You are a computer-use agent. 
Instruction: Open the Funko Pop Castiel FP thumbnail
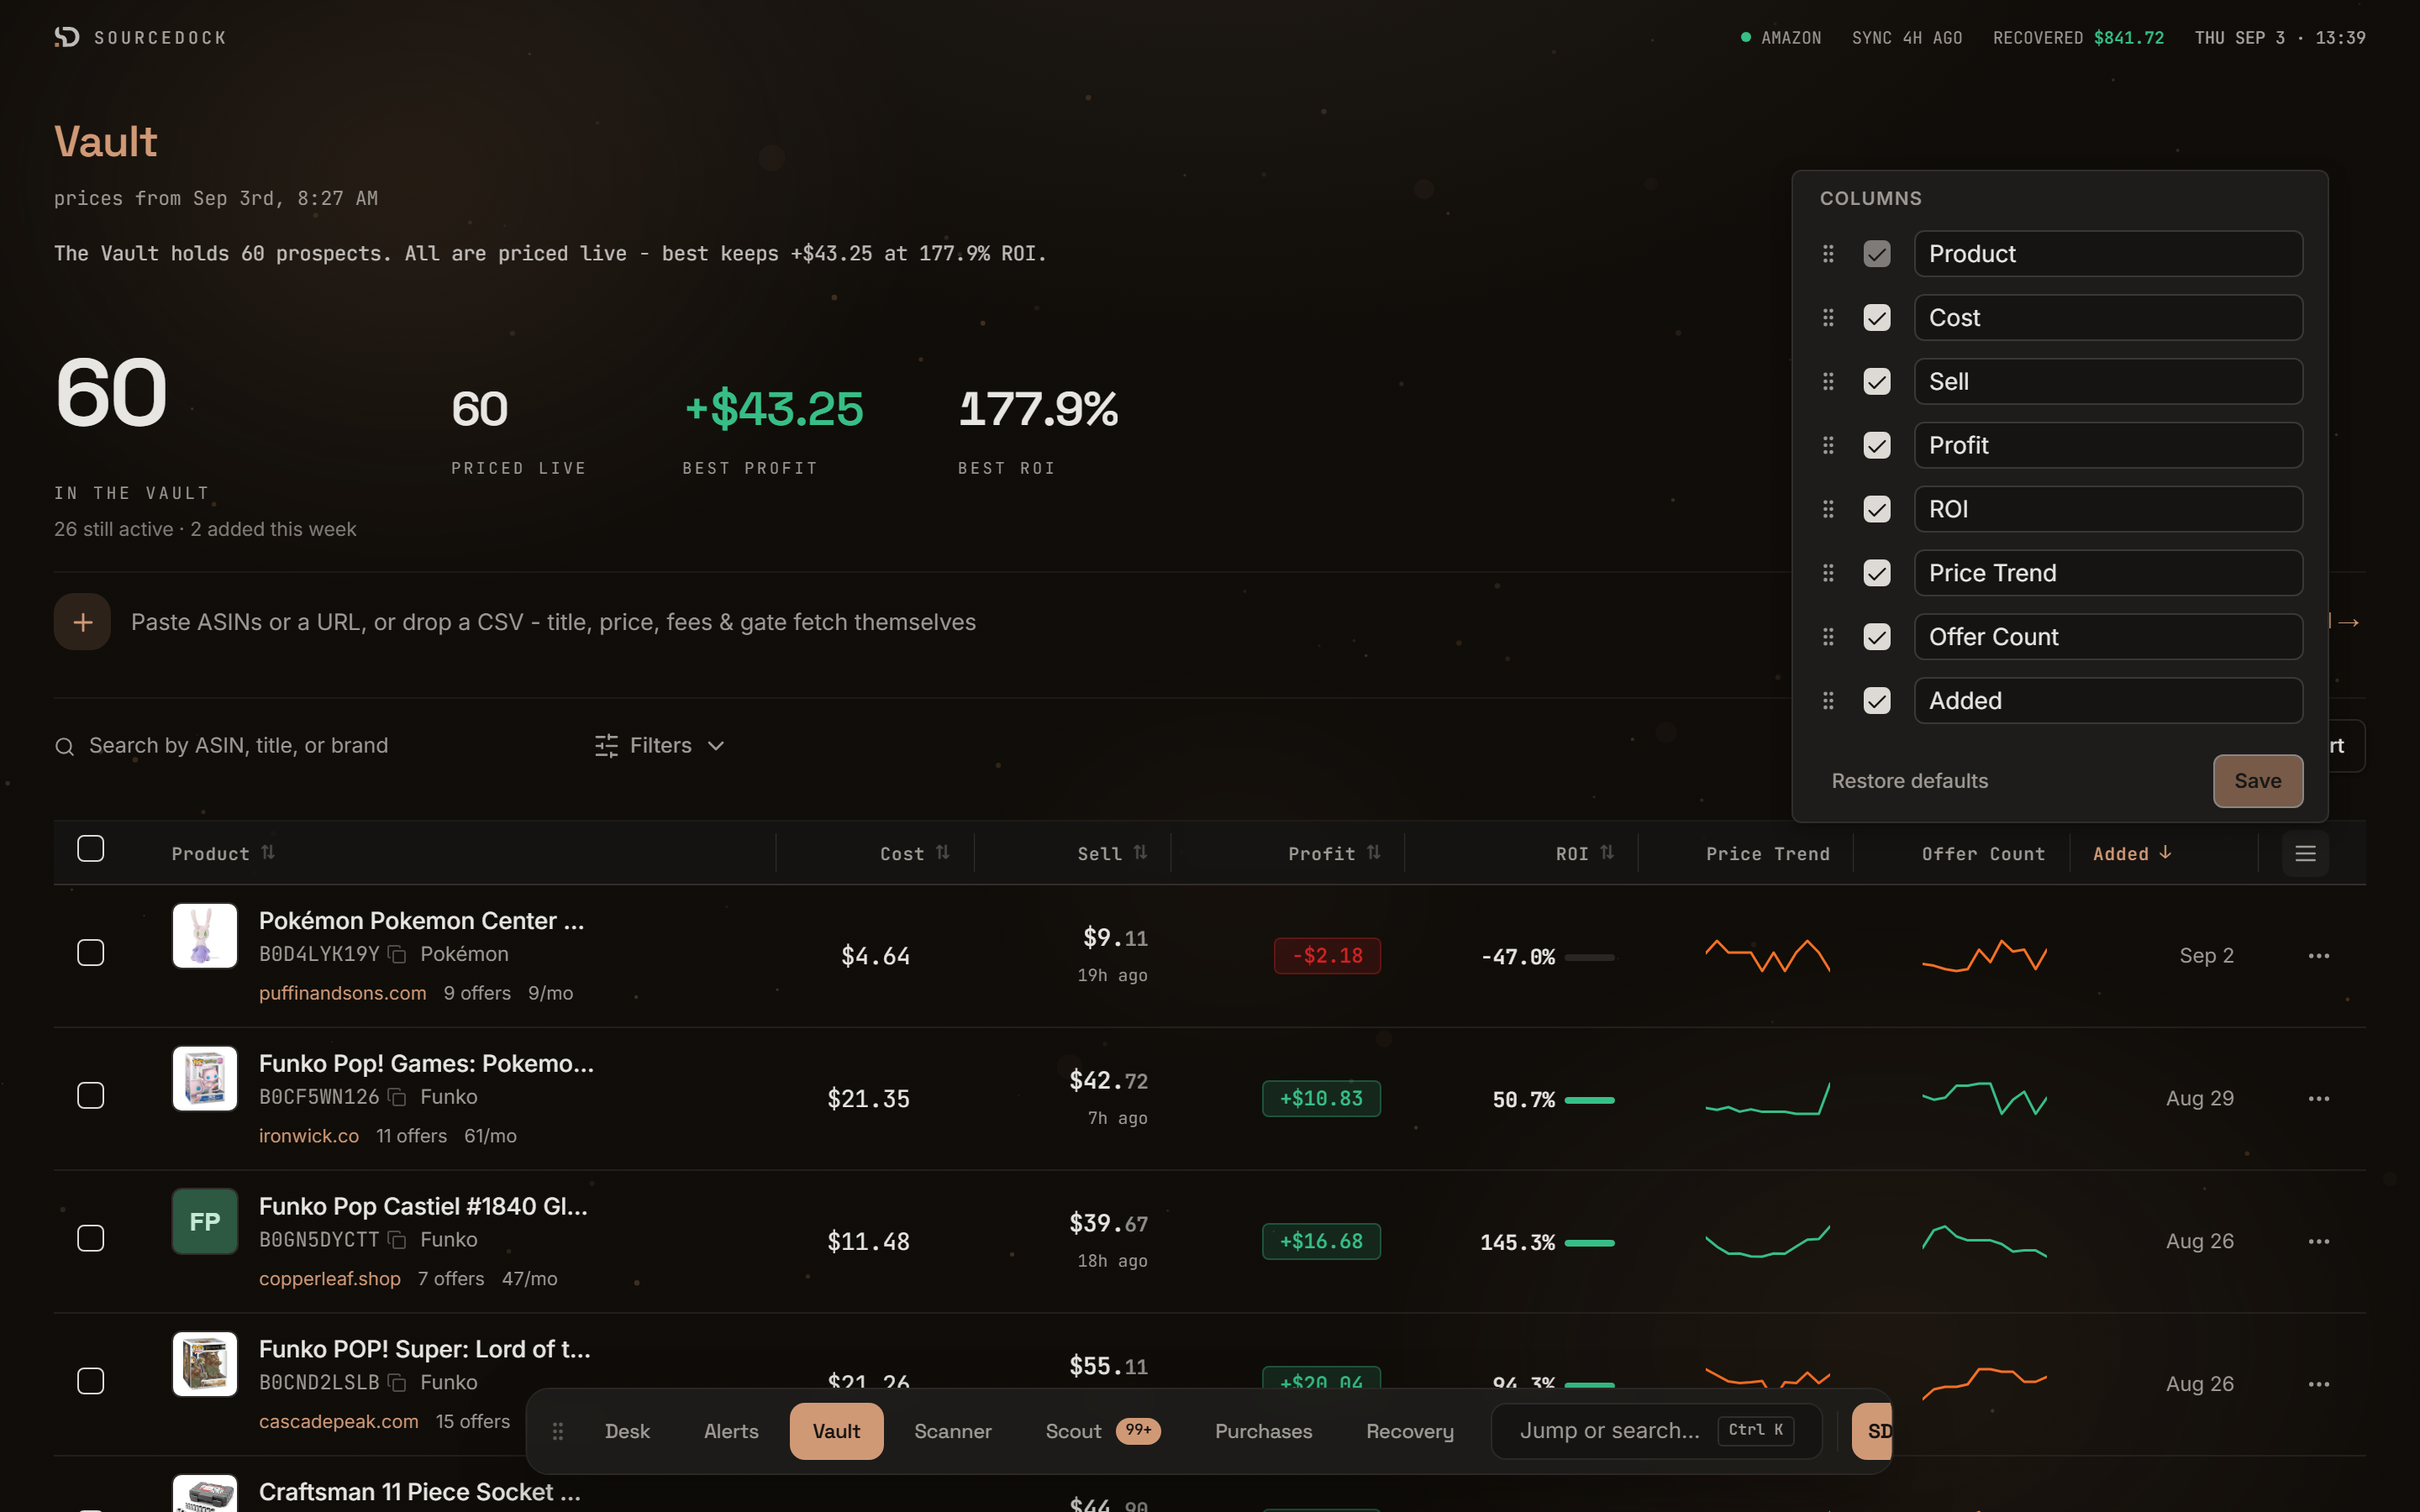click(x=204, y=1222)
